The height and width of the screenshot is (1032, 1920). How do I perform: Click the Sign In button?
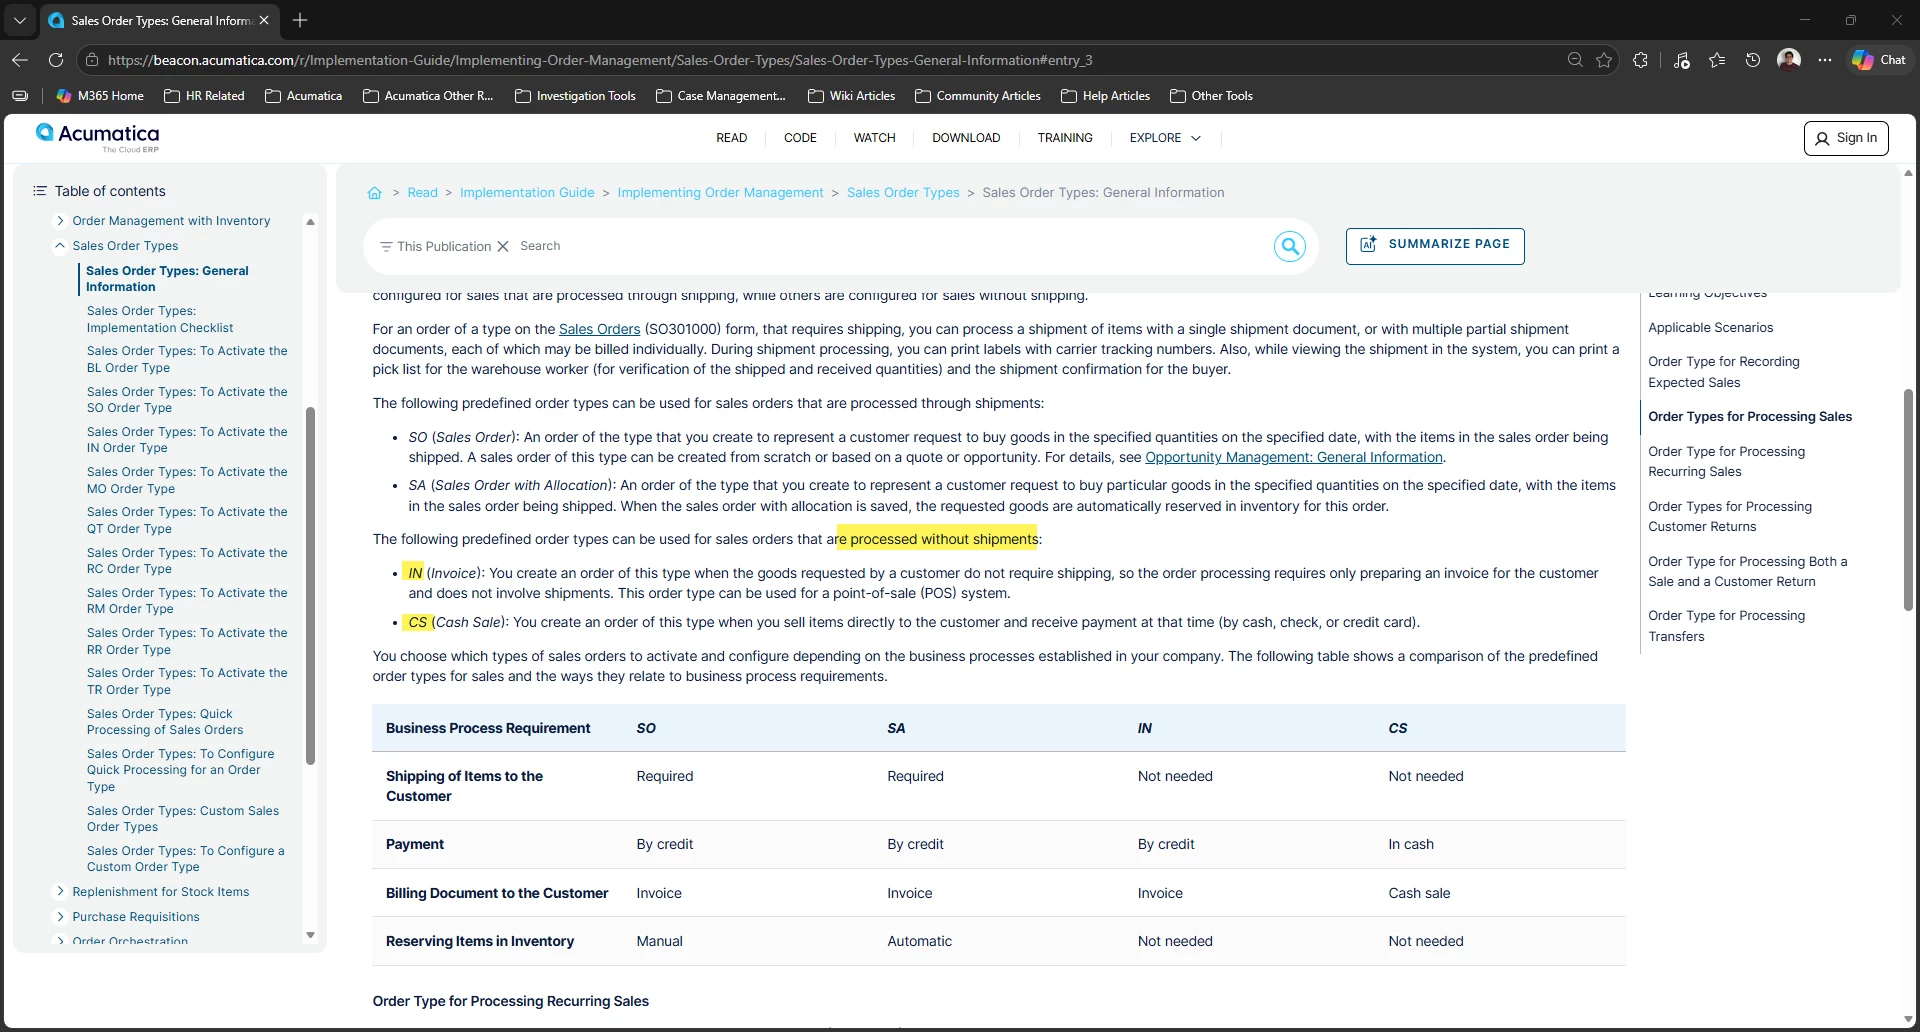coord(1846,138)
